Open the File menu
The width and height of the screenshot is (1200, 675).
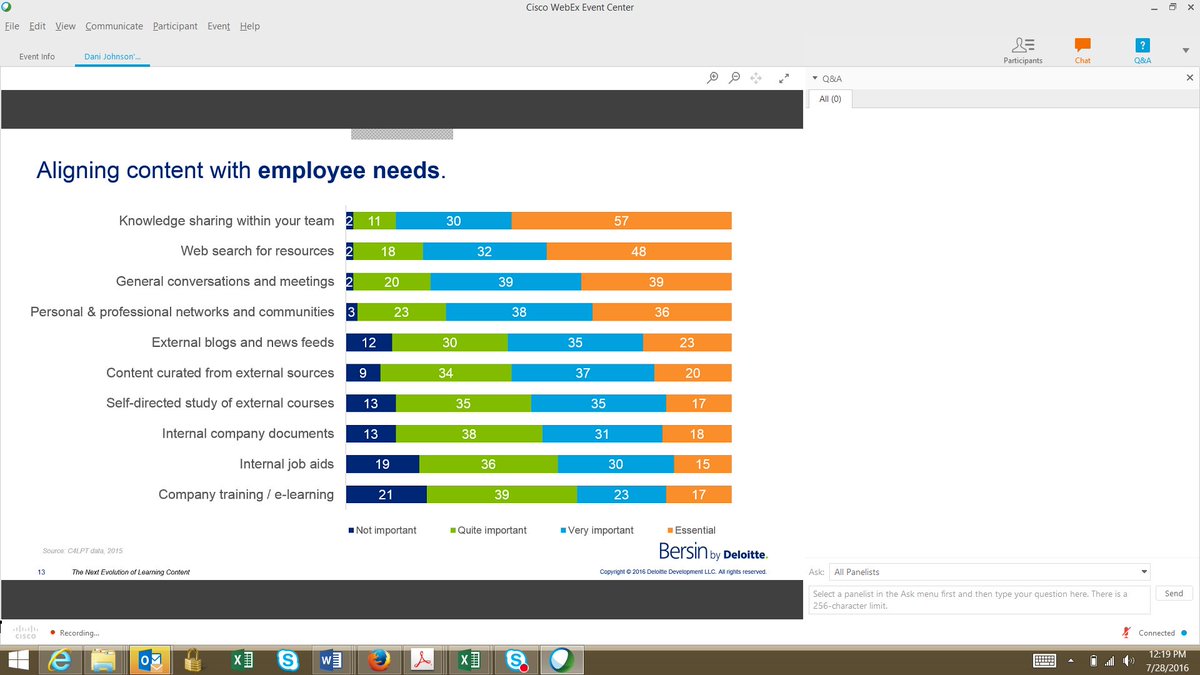pyautogui.click(x=12, y=26)
